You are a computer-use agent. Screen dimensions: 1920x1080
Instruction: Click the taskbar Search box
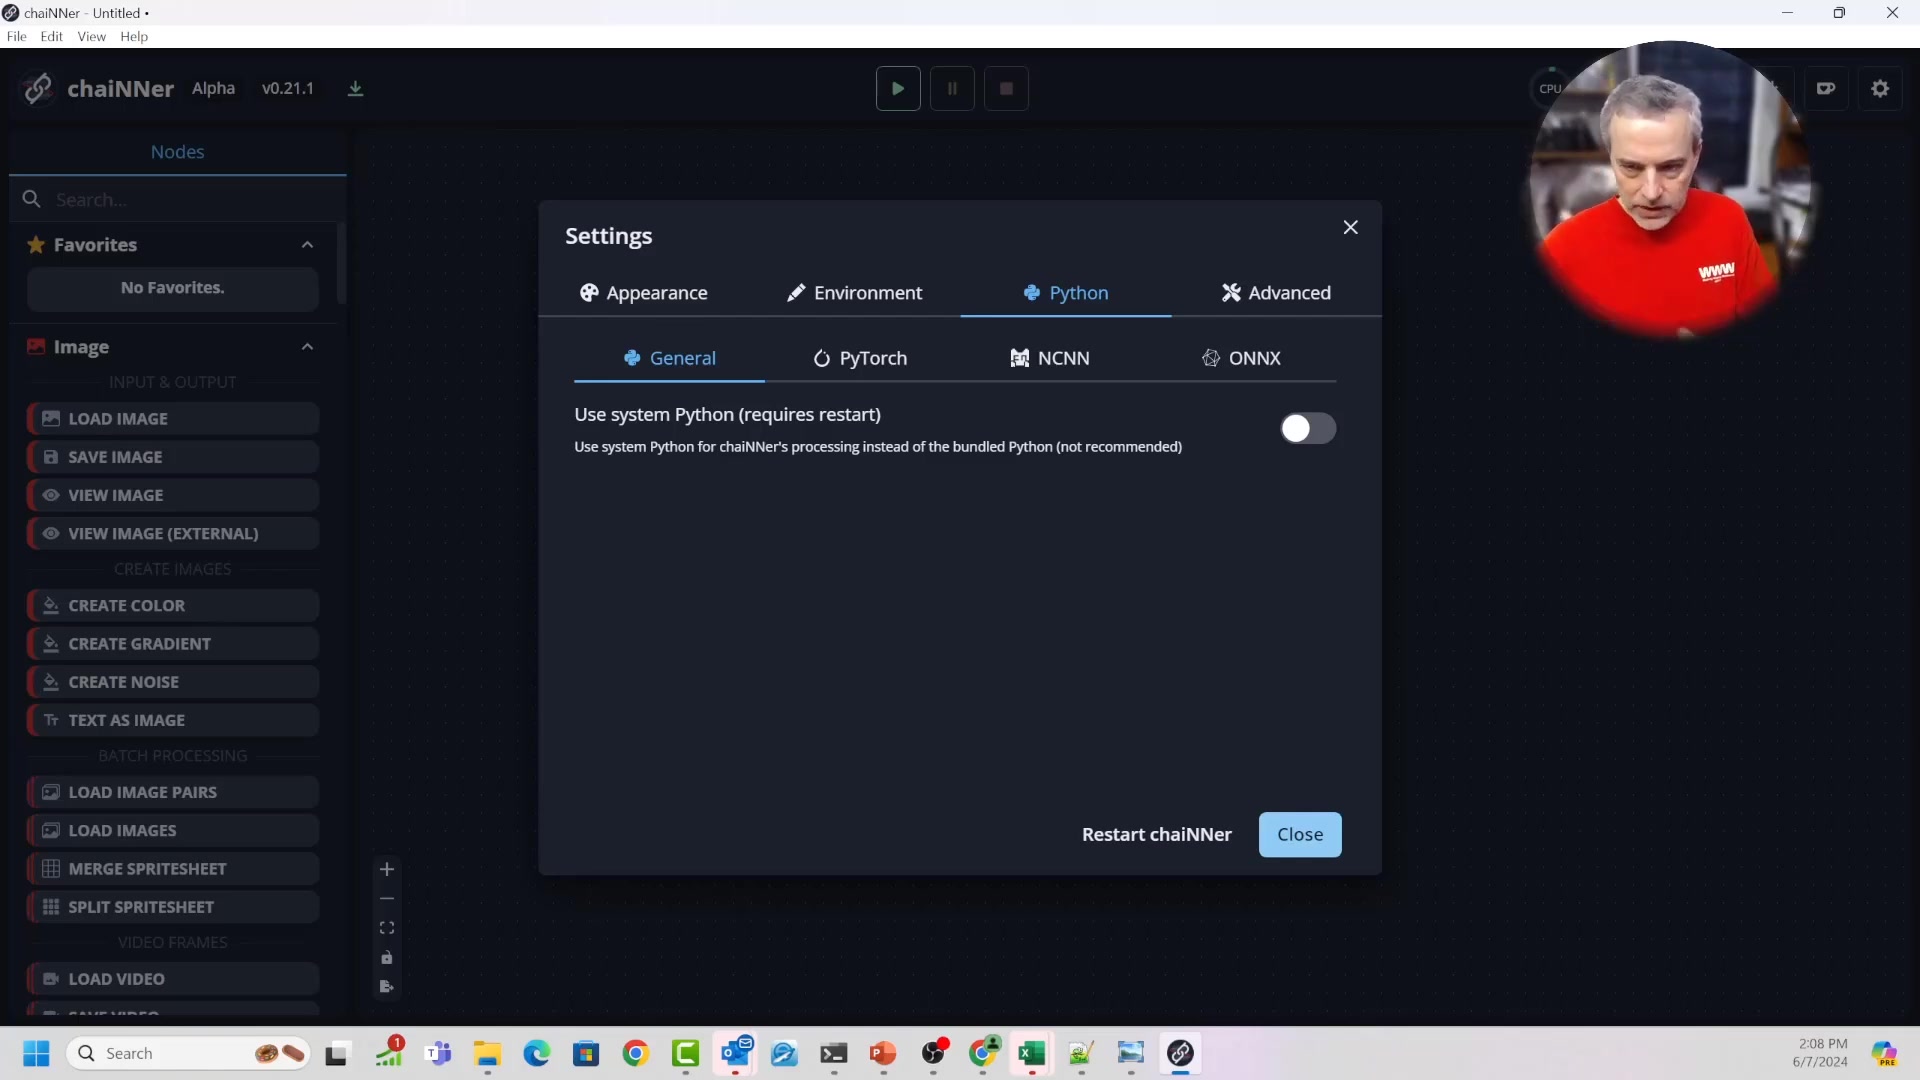coord(188,1053)
